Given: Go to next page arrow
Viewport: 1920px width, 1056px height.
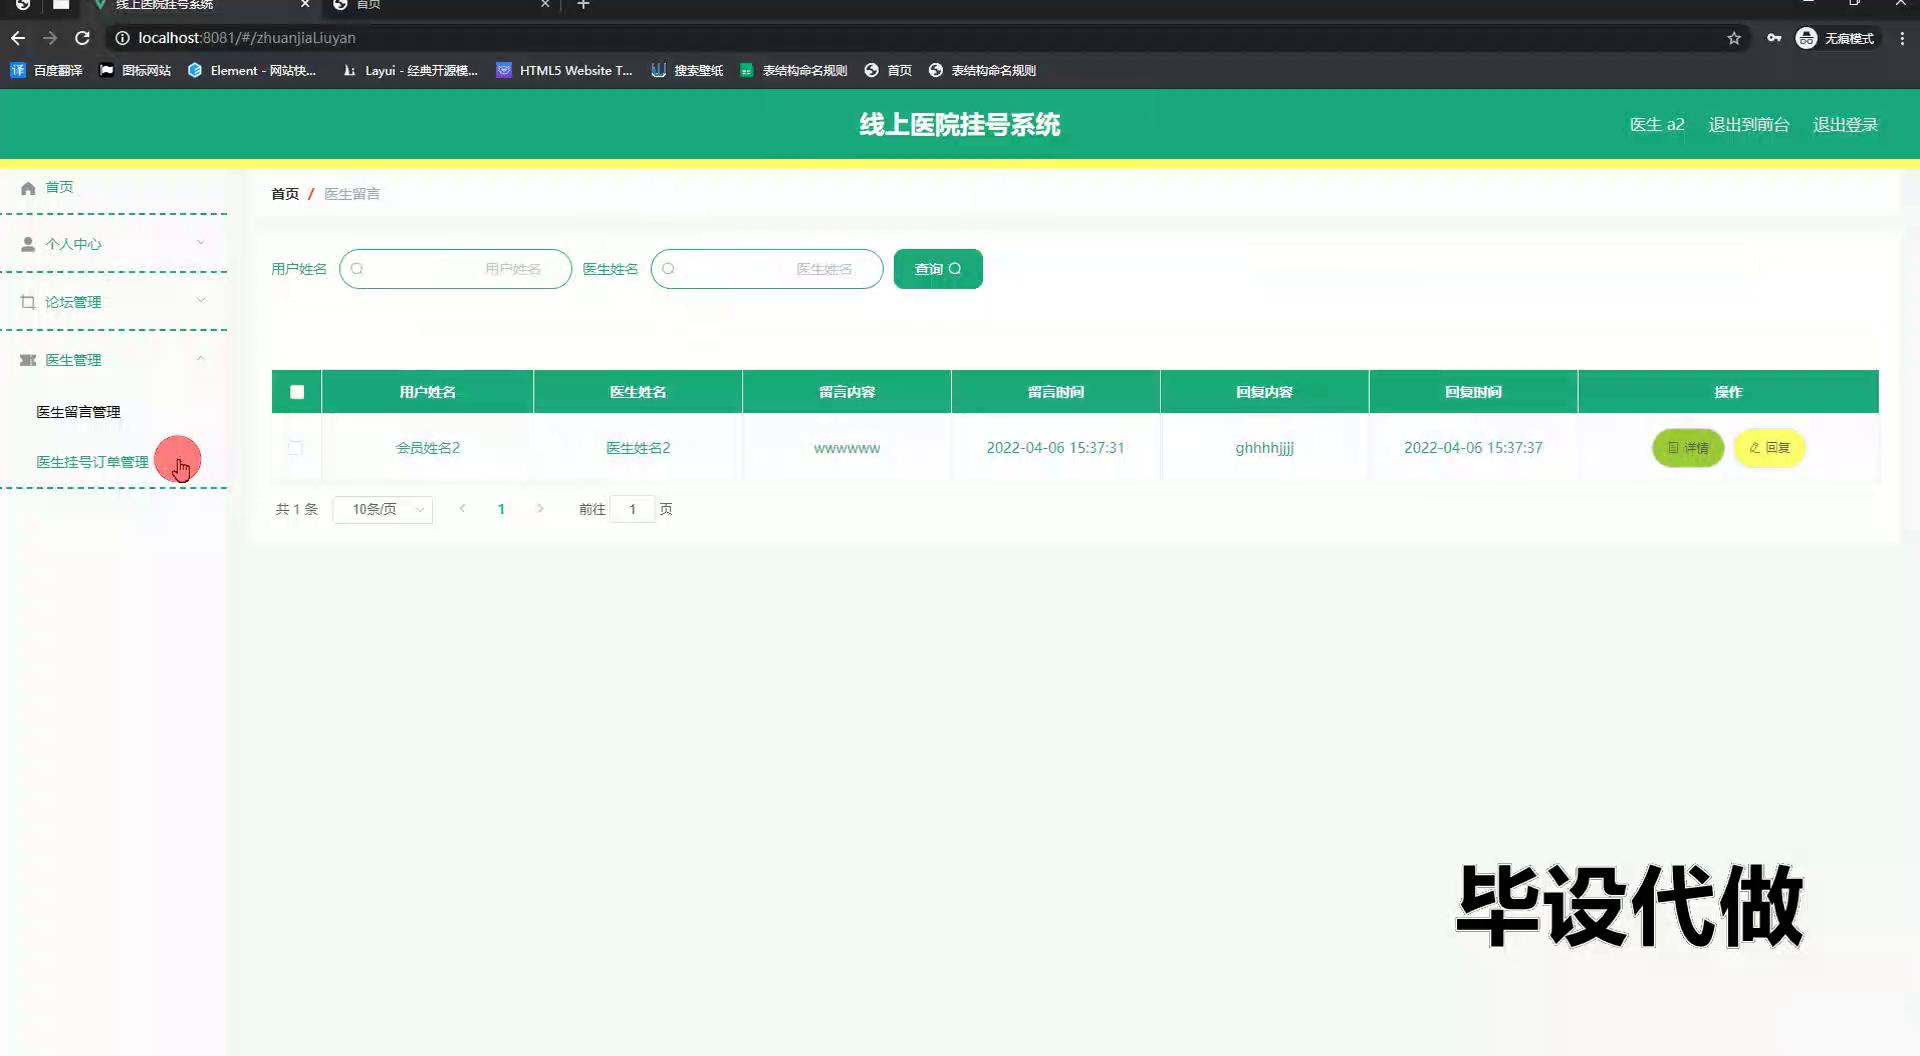Looking at the screenshot, I should coord(540,509).
